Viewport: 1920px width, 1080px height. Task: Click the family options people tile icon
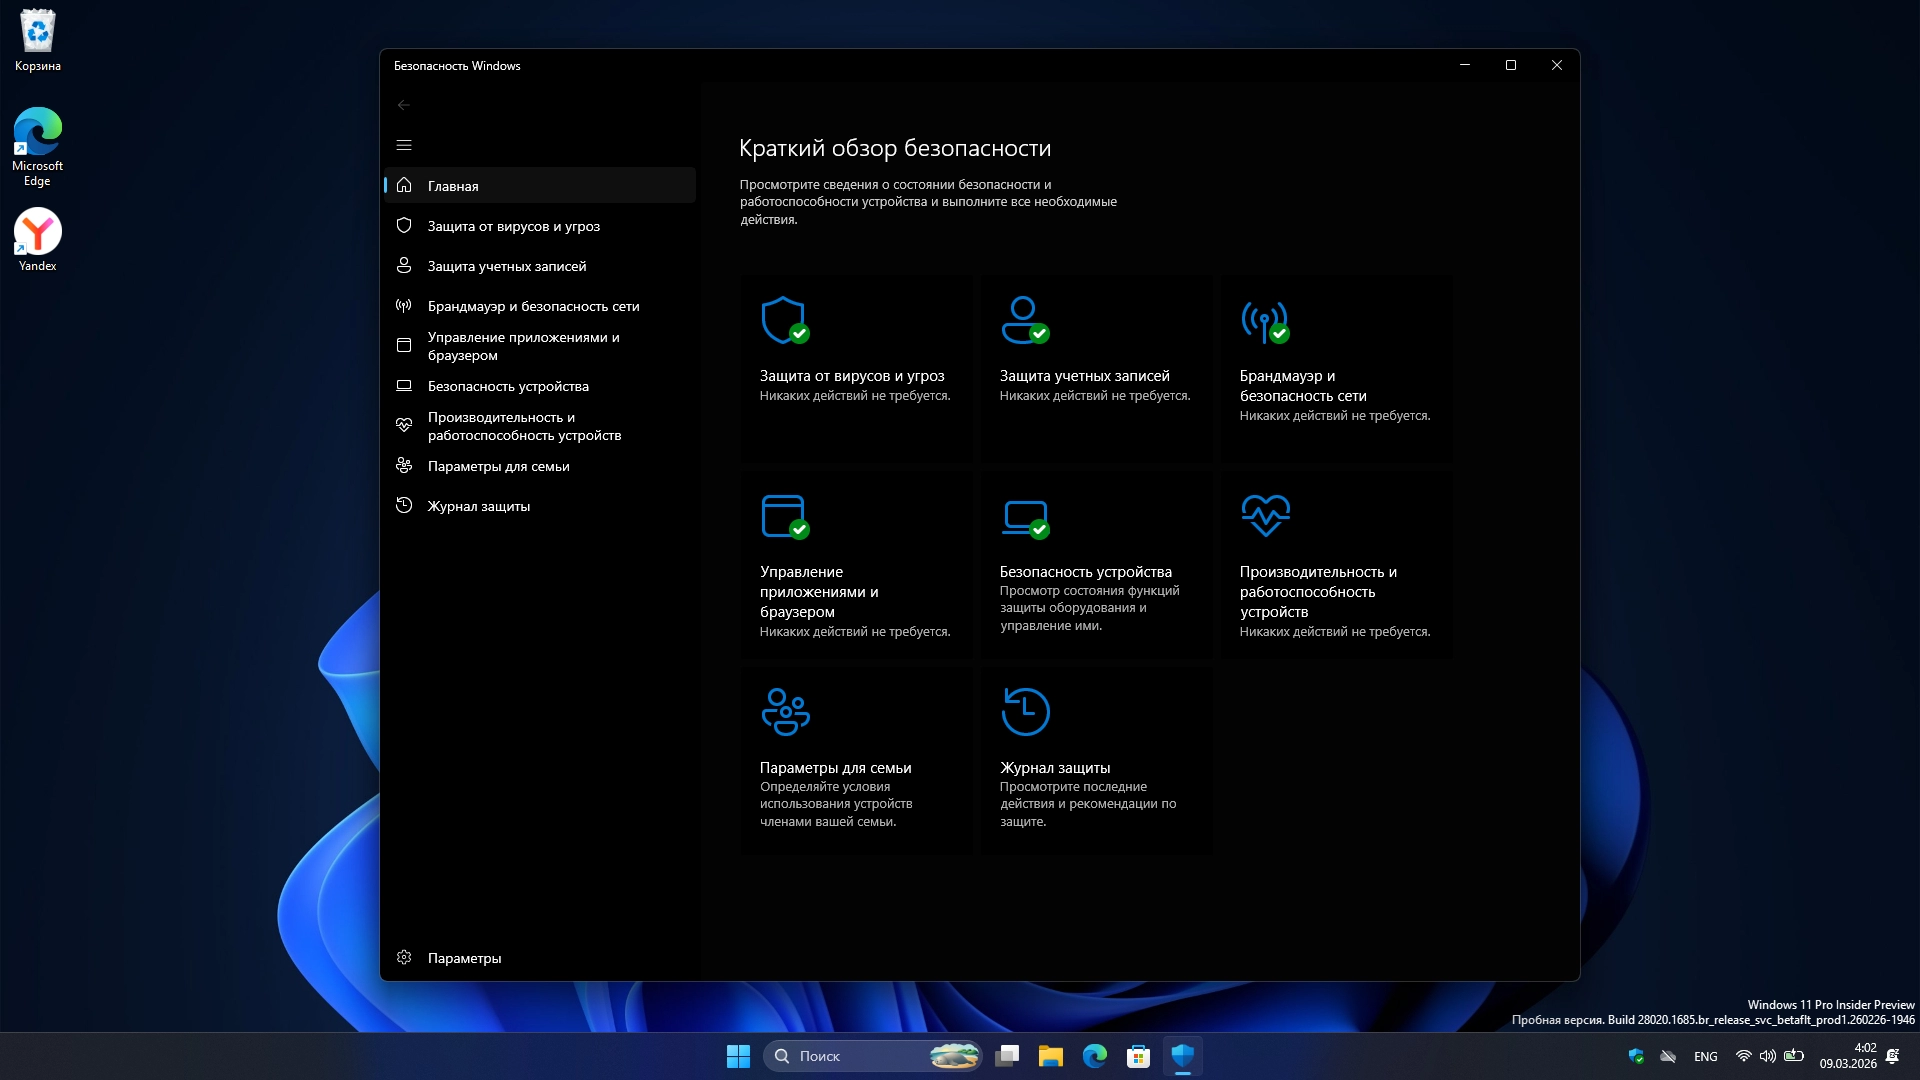tap(785, 711)
